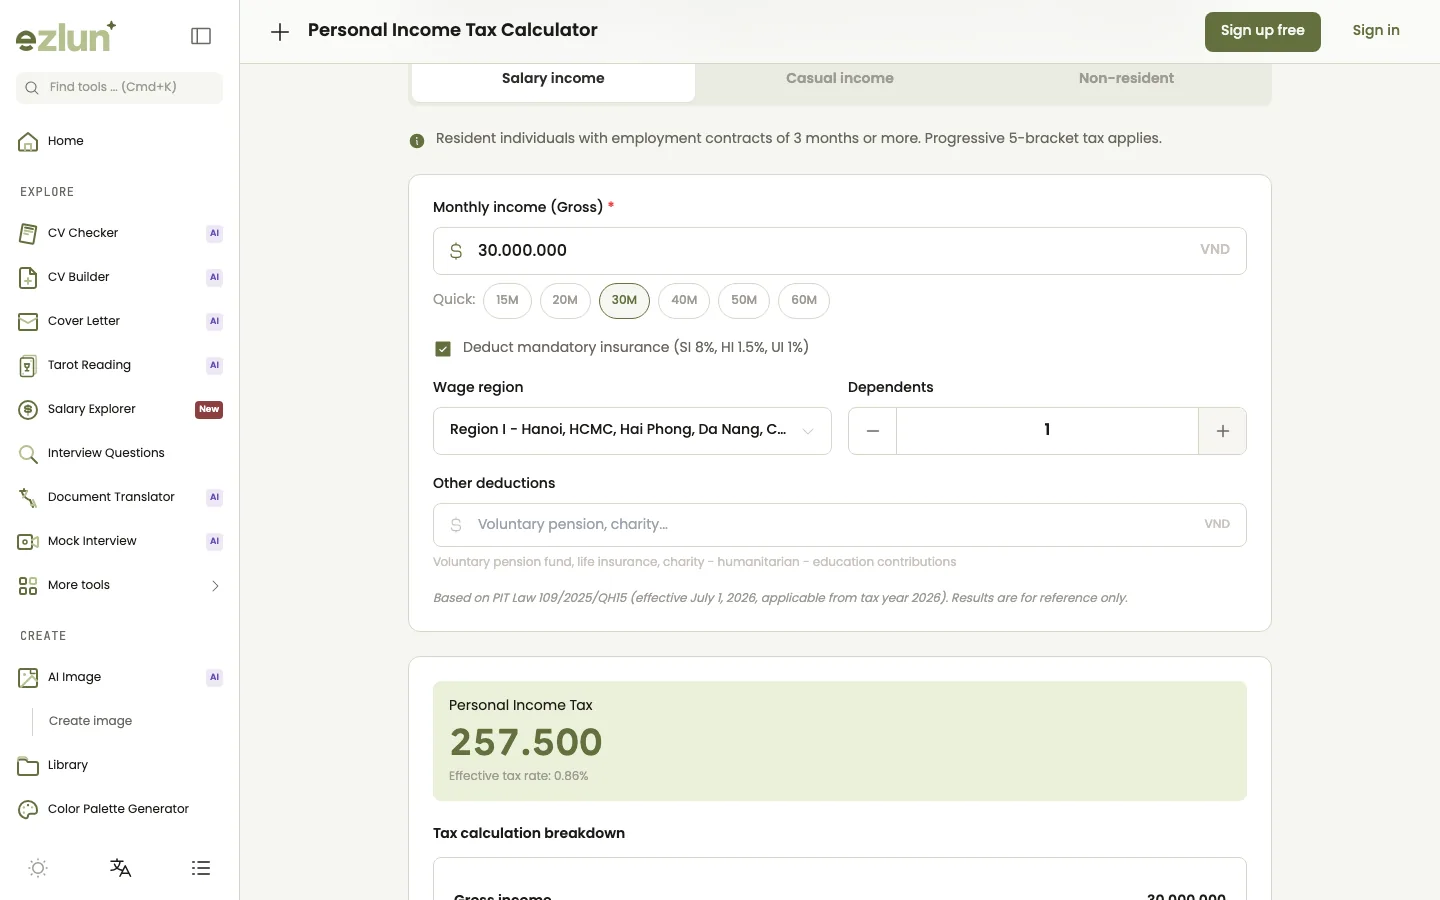Click Effective tax rate: 0.86% text
Screen dimensions: 1440x900
coord(518,776)
